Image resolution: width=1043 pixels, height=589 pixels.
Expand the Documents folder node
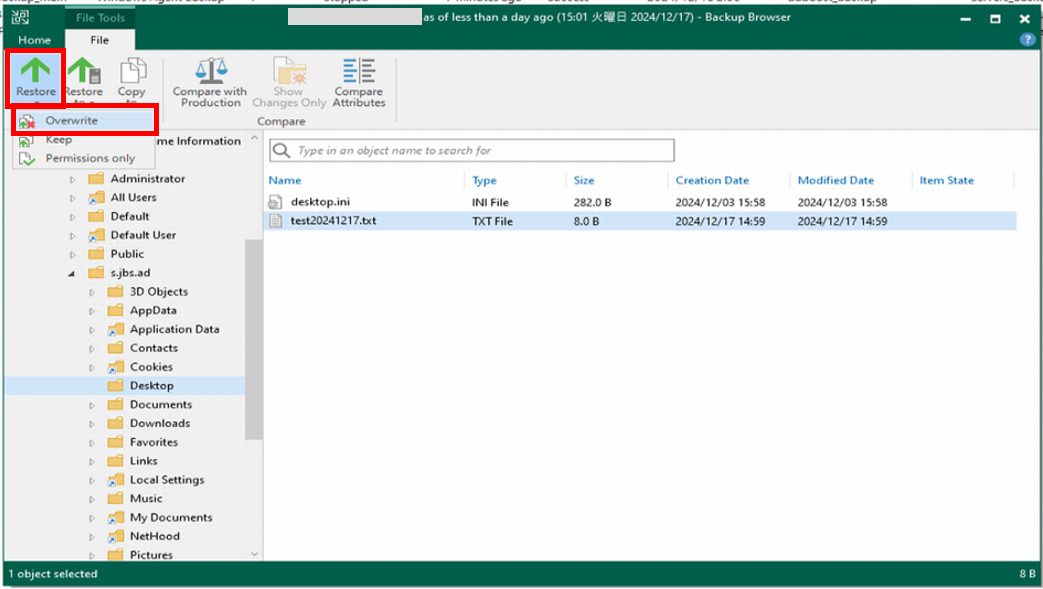tap(92, 405)
